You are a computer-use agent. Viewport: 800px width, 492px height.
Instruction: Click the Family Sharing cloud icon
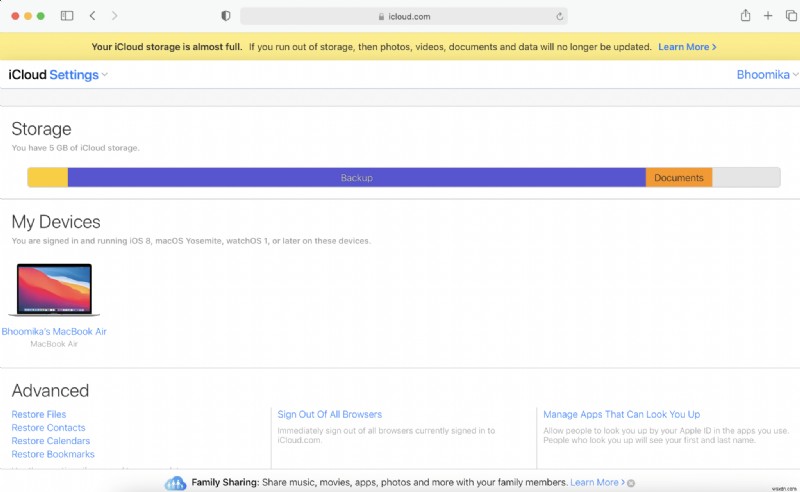tap(176, 483)
